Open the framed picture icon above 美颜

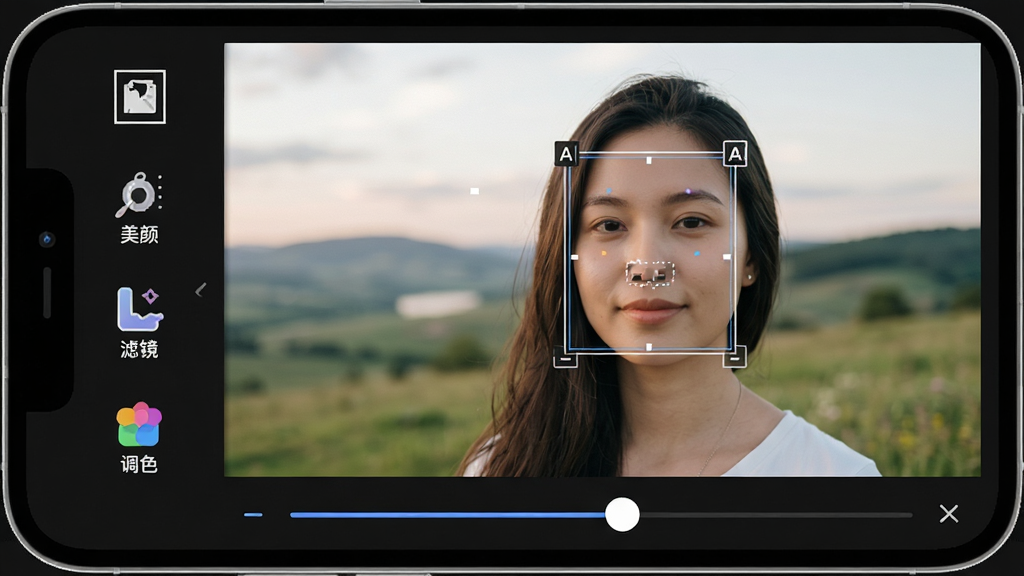tap(140, 97)
